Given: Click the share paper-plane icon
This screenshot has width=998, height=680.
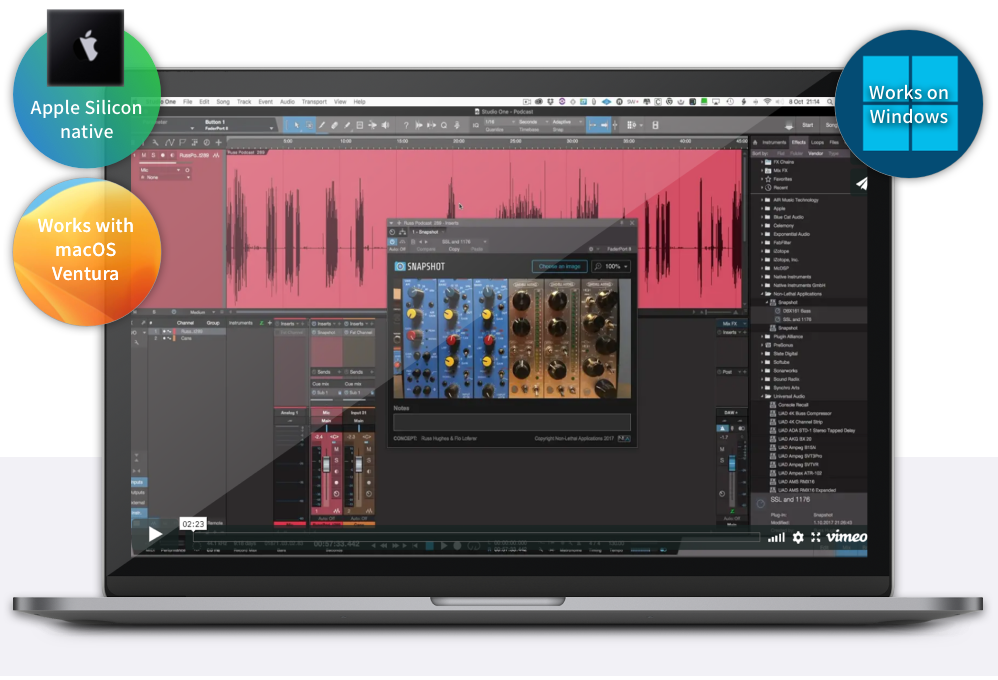Looking at the screenshot, I should tap(862, 183).
